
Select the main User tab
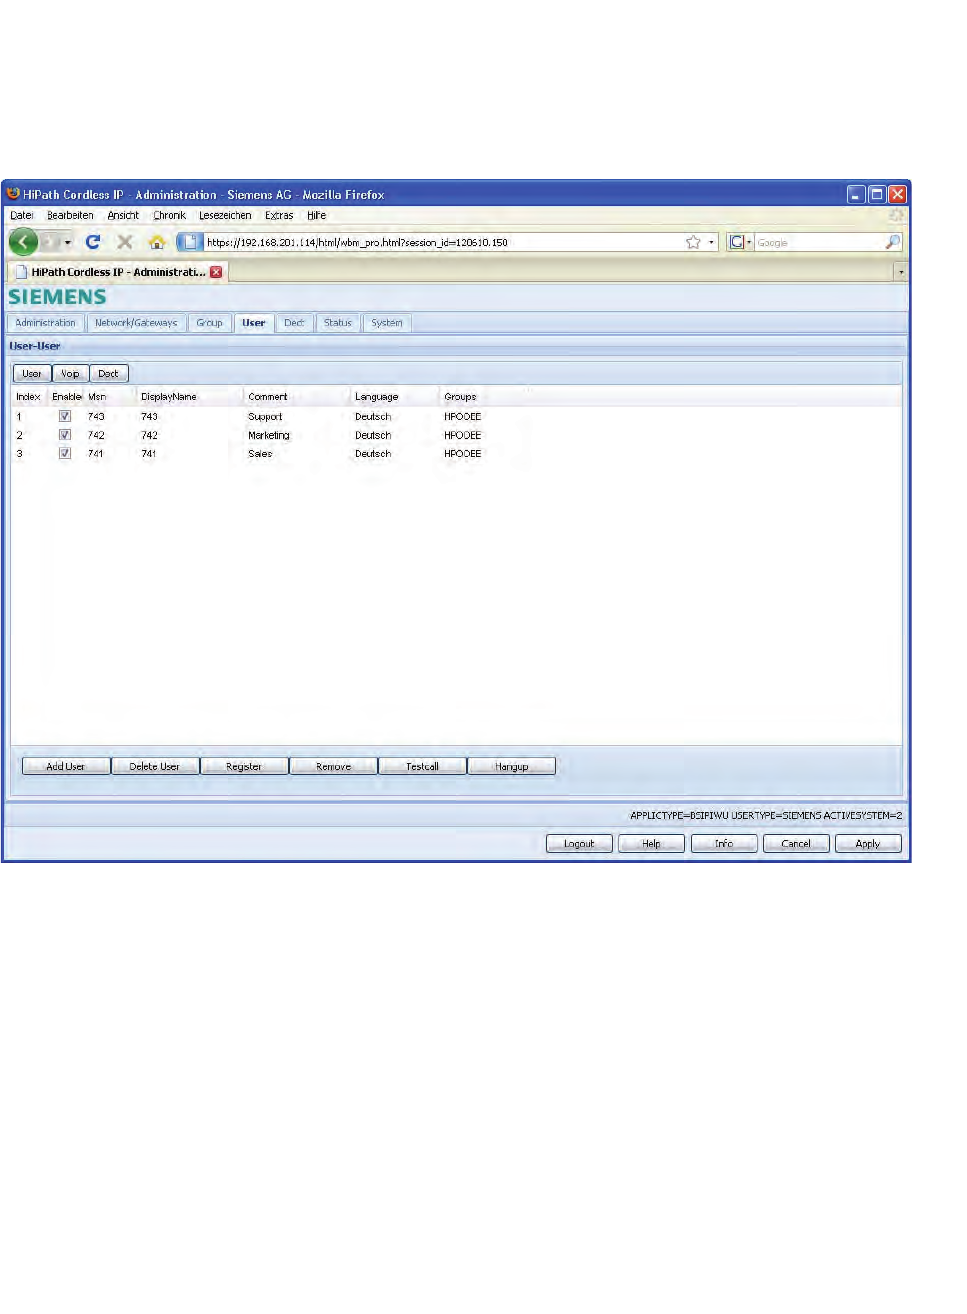[254, 323]
